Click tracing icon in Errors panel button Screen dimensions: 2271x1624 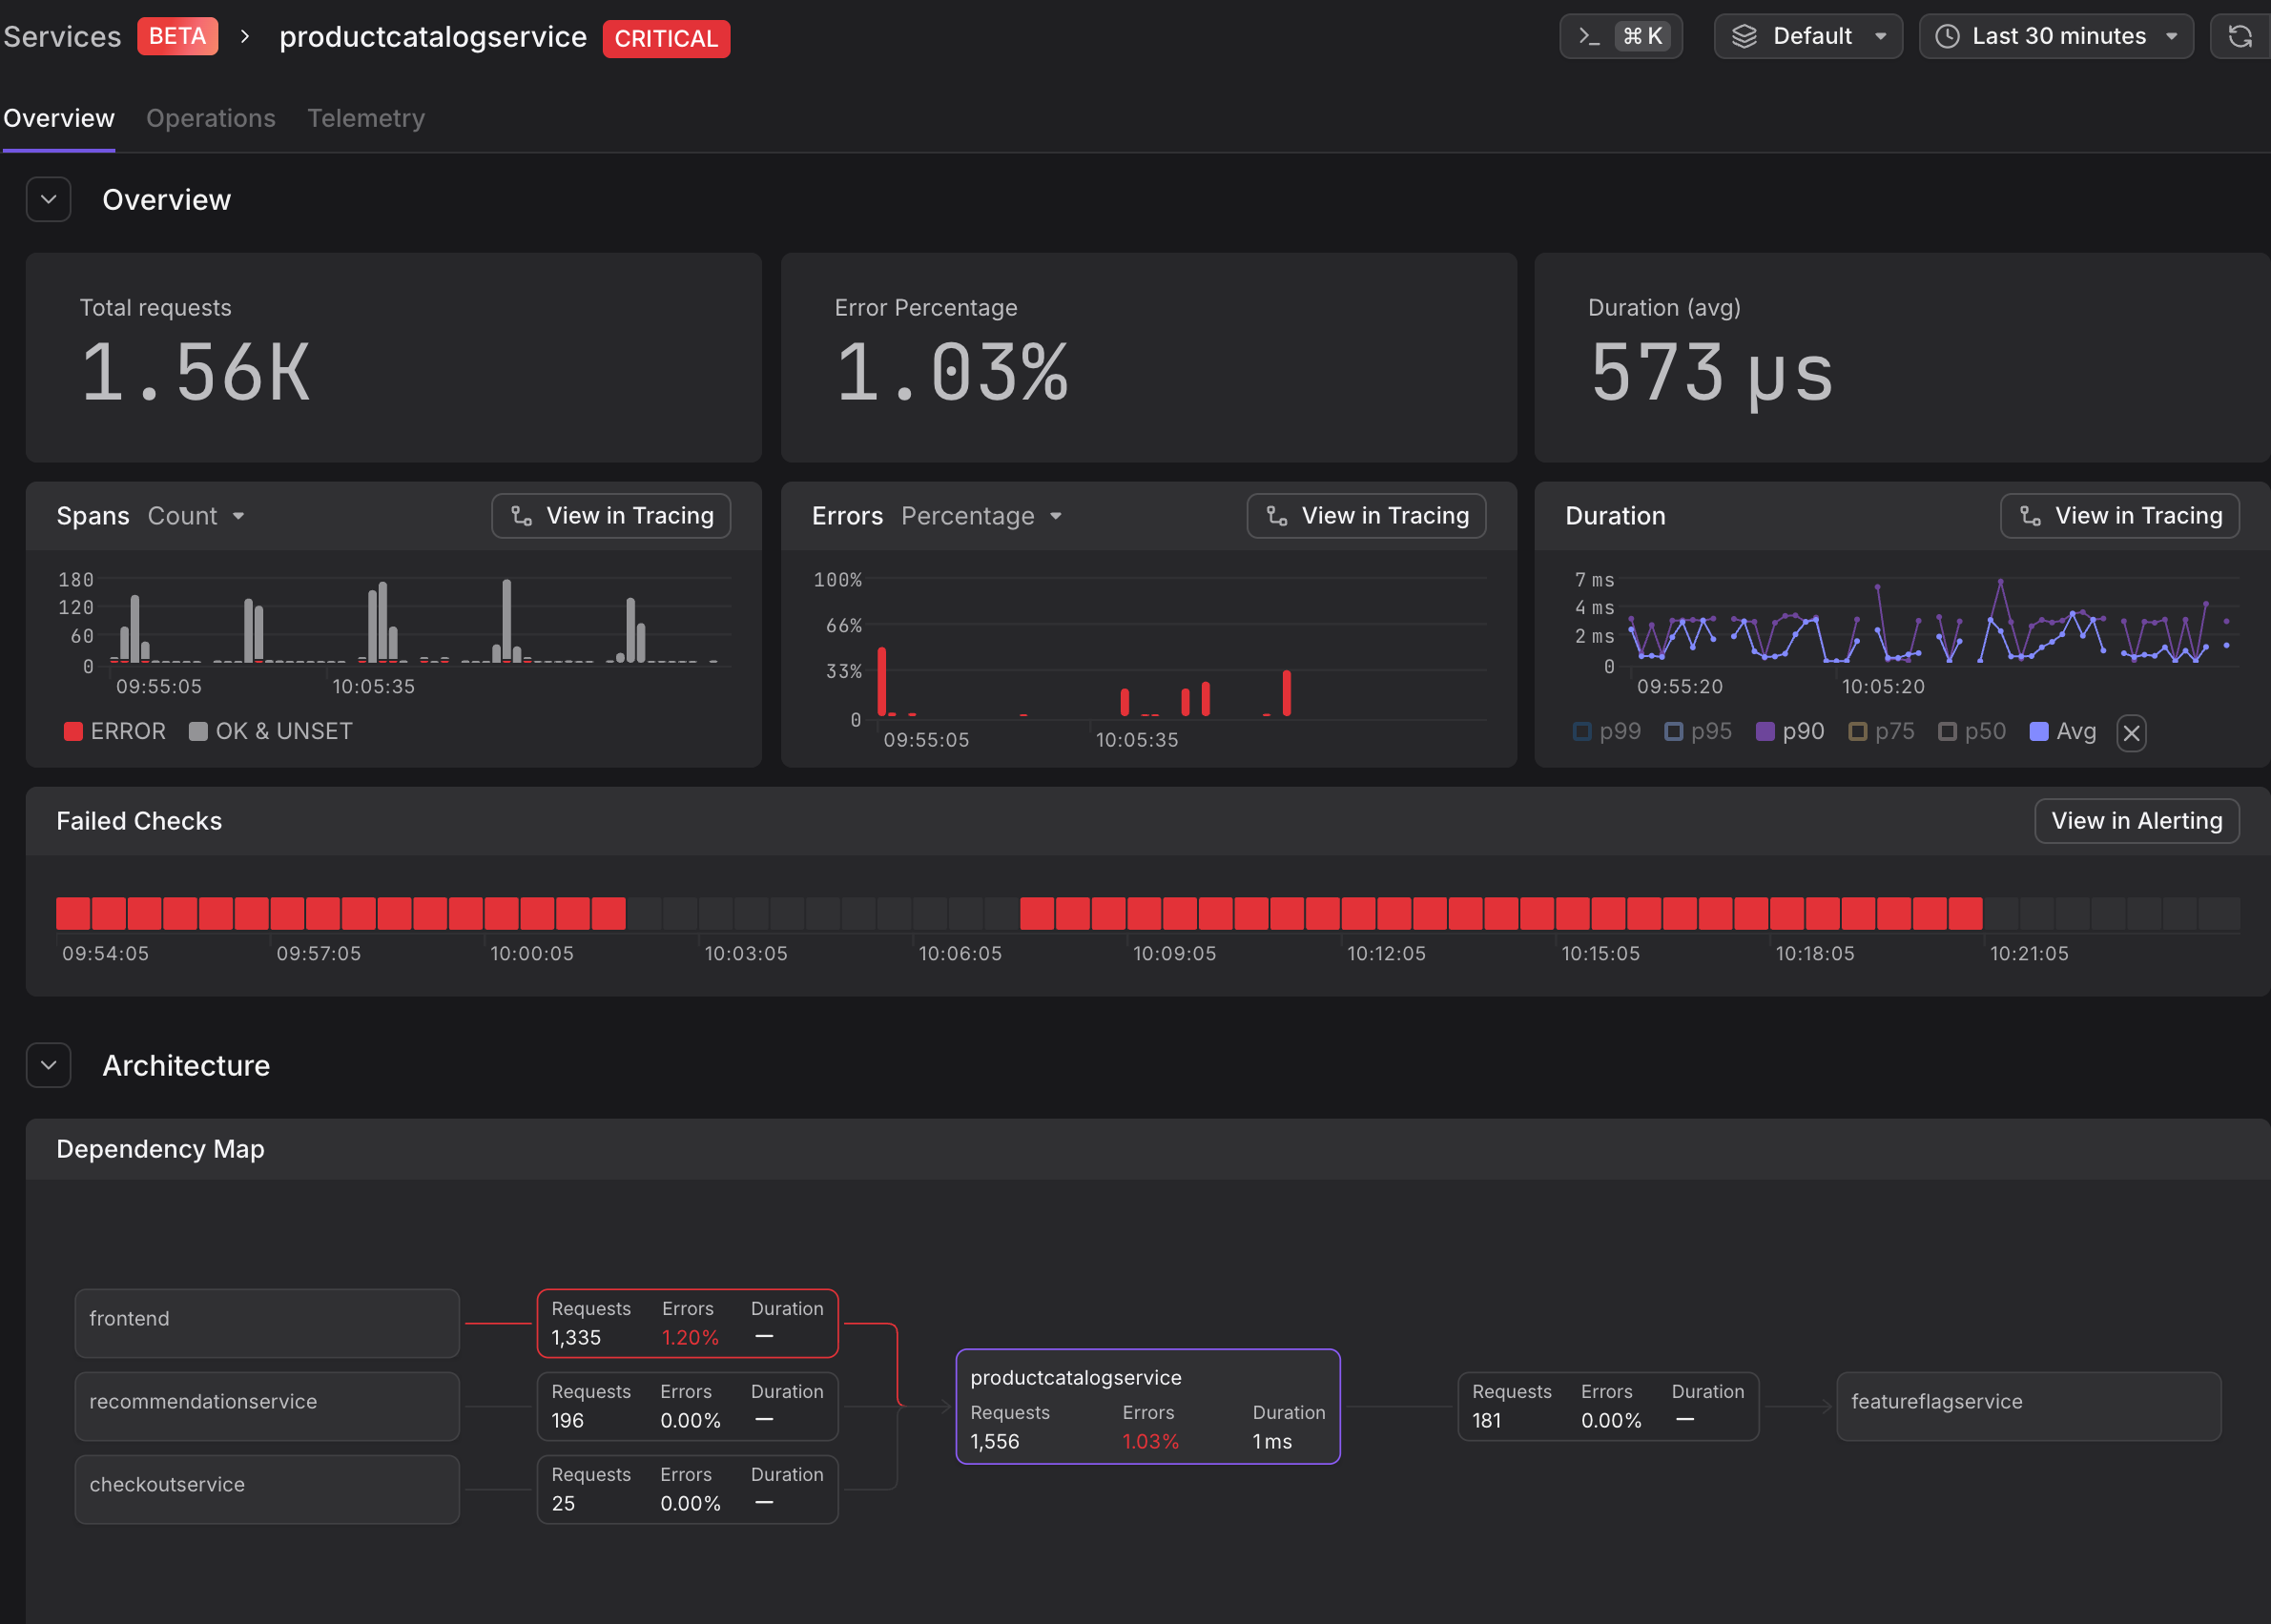click(x=1276, y=516)
